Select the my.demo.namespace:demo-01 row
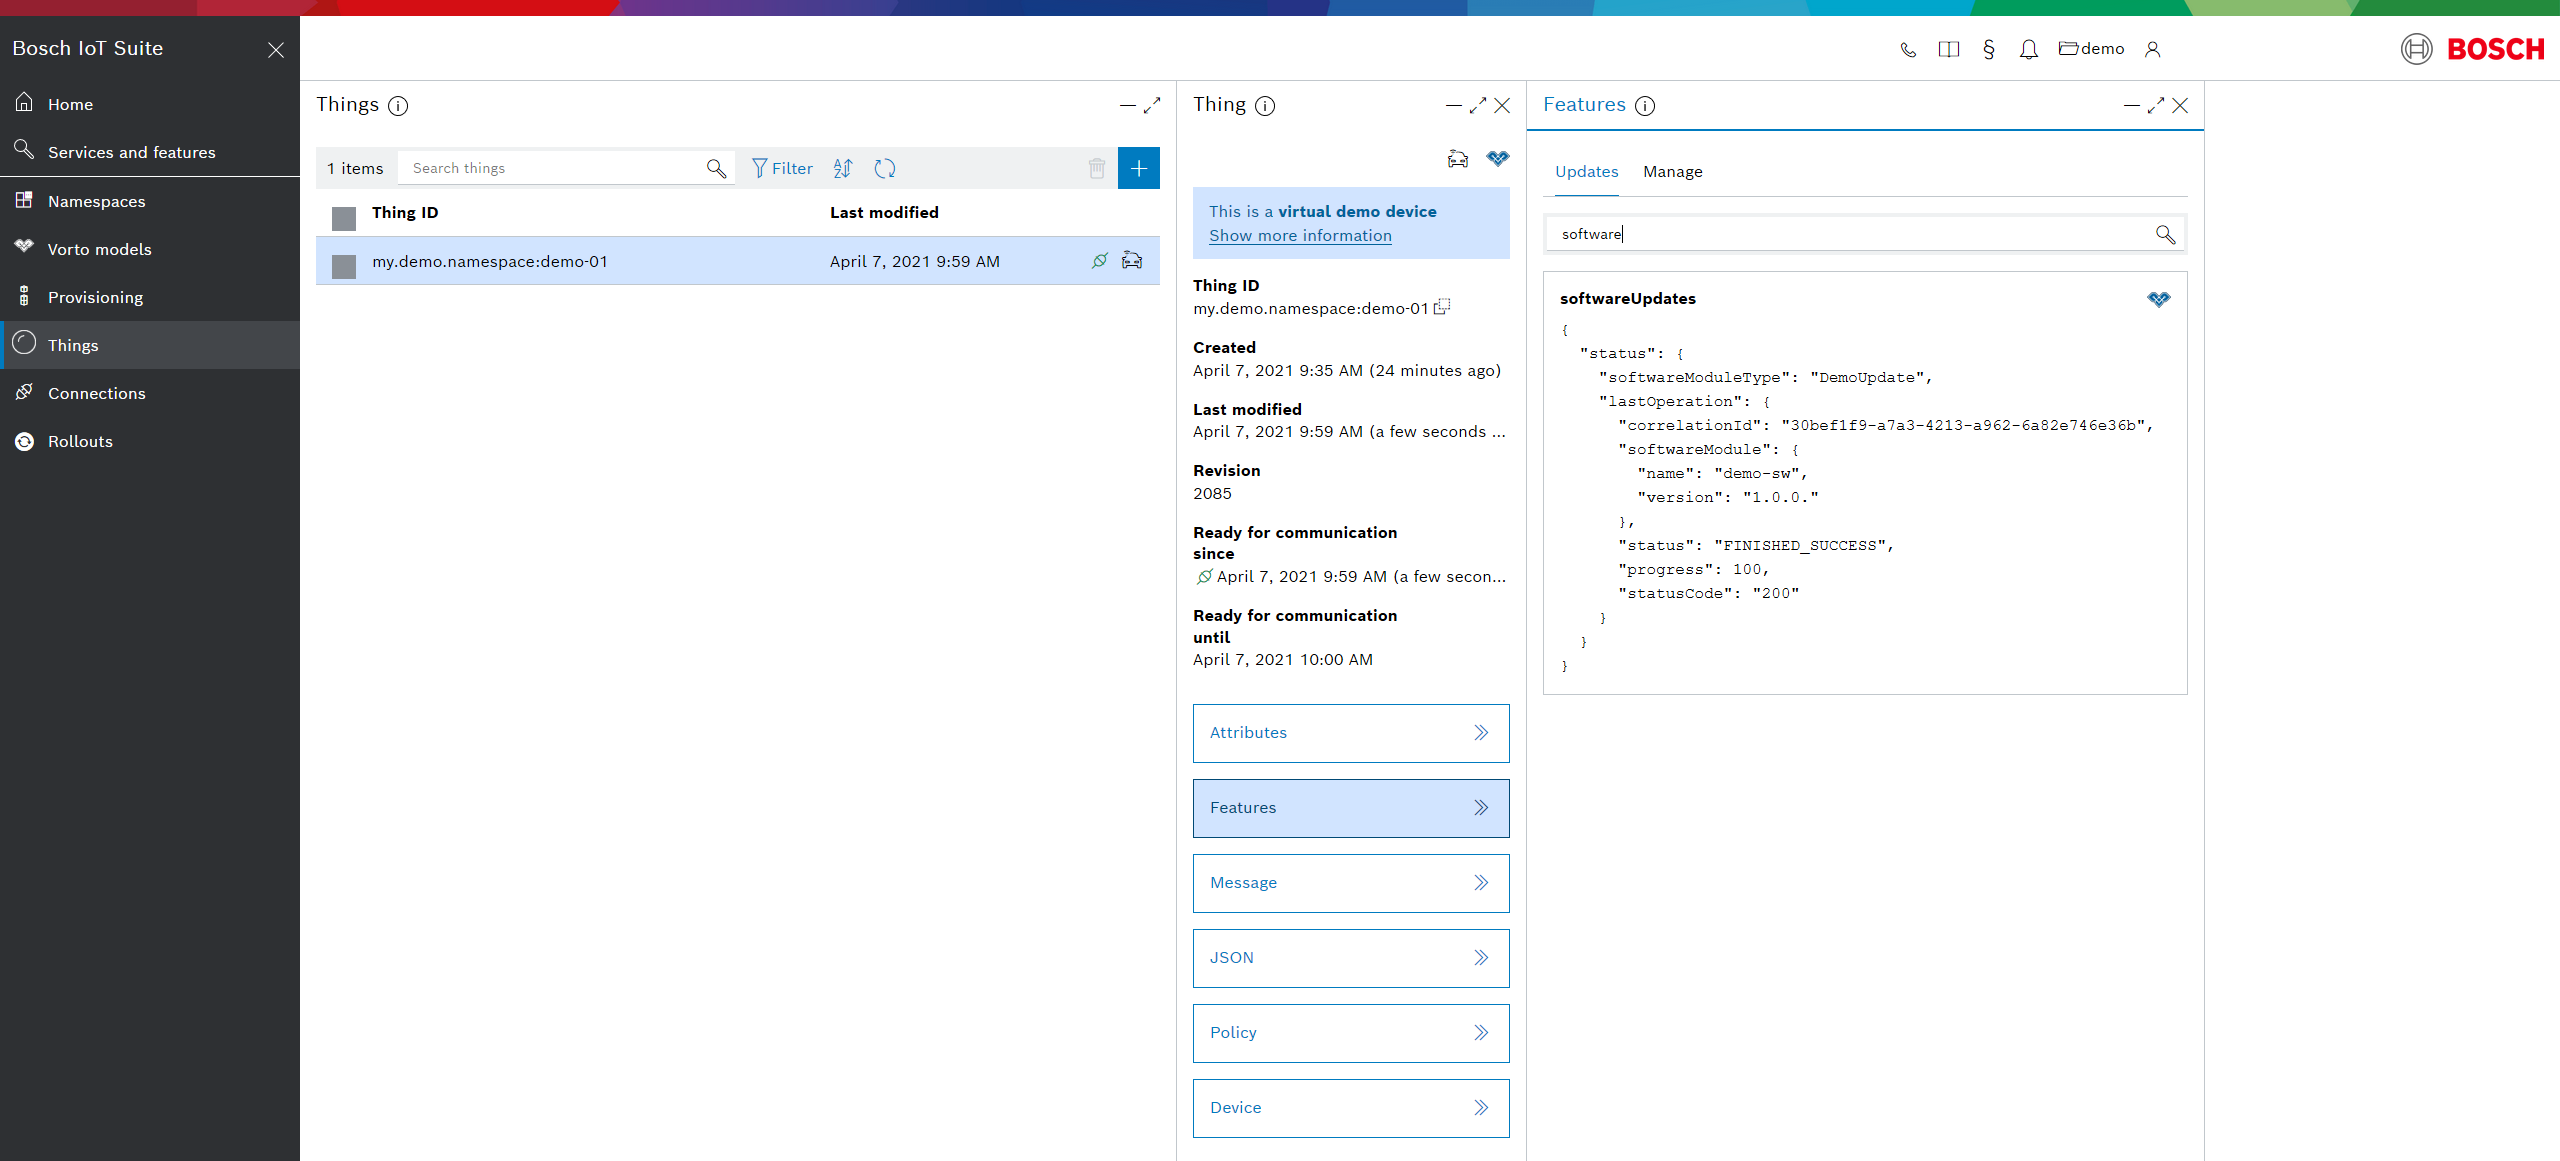The image size is (2560, 1161). 738,261
